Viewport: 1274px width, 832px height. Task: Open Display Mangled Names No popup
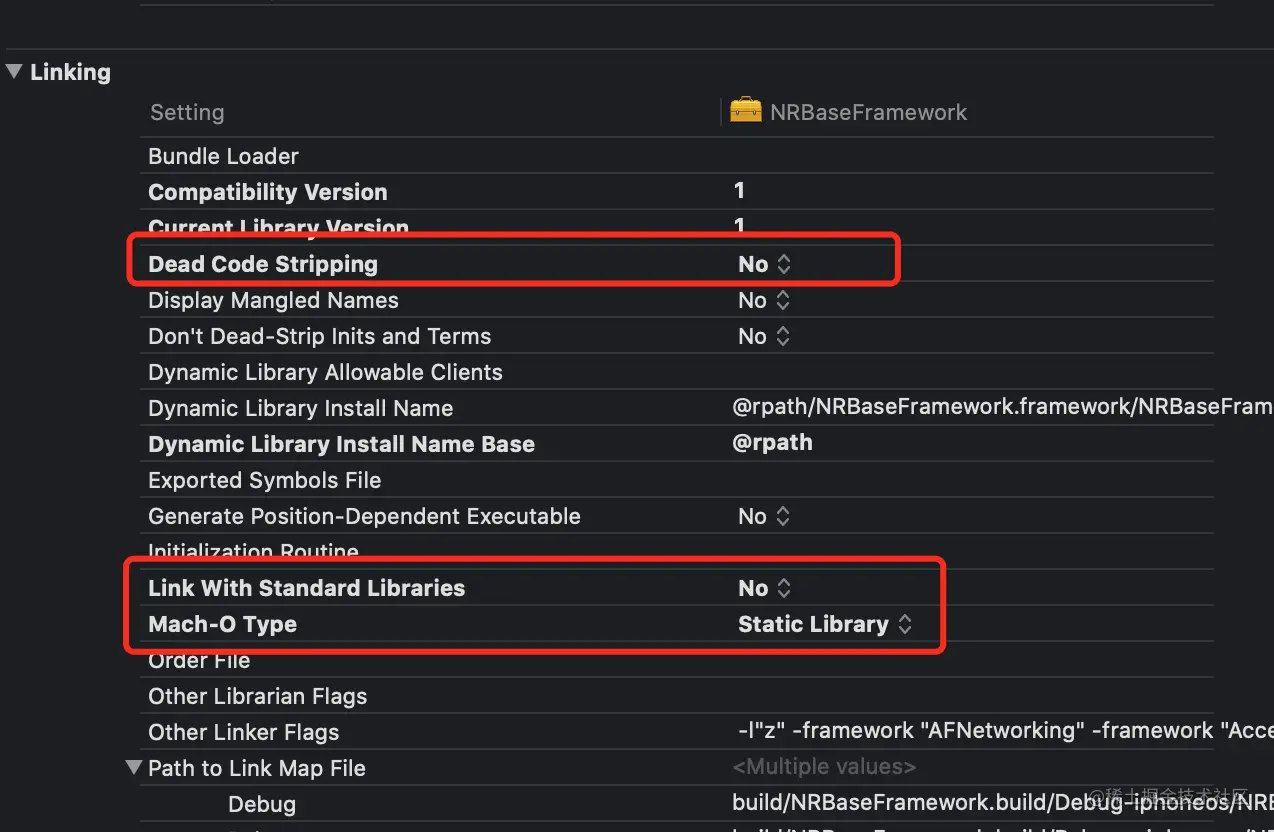coord(765,300)
